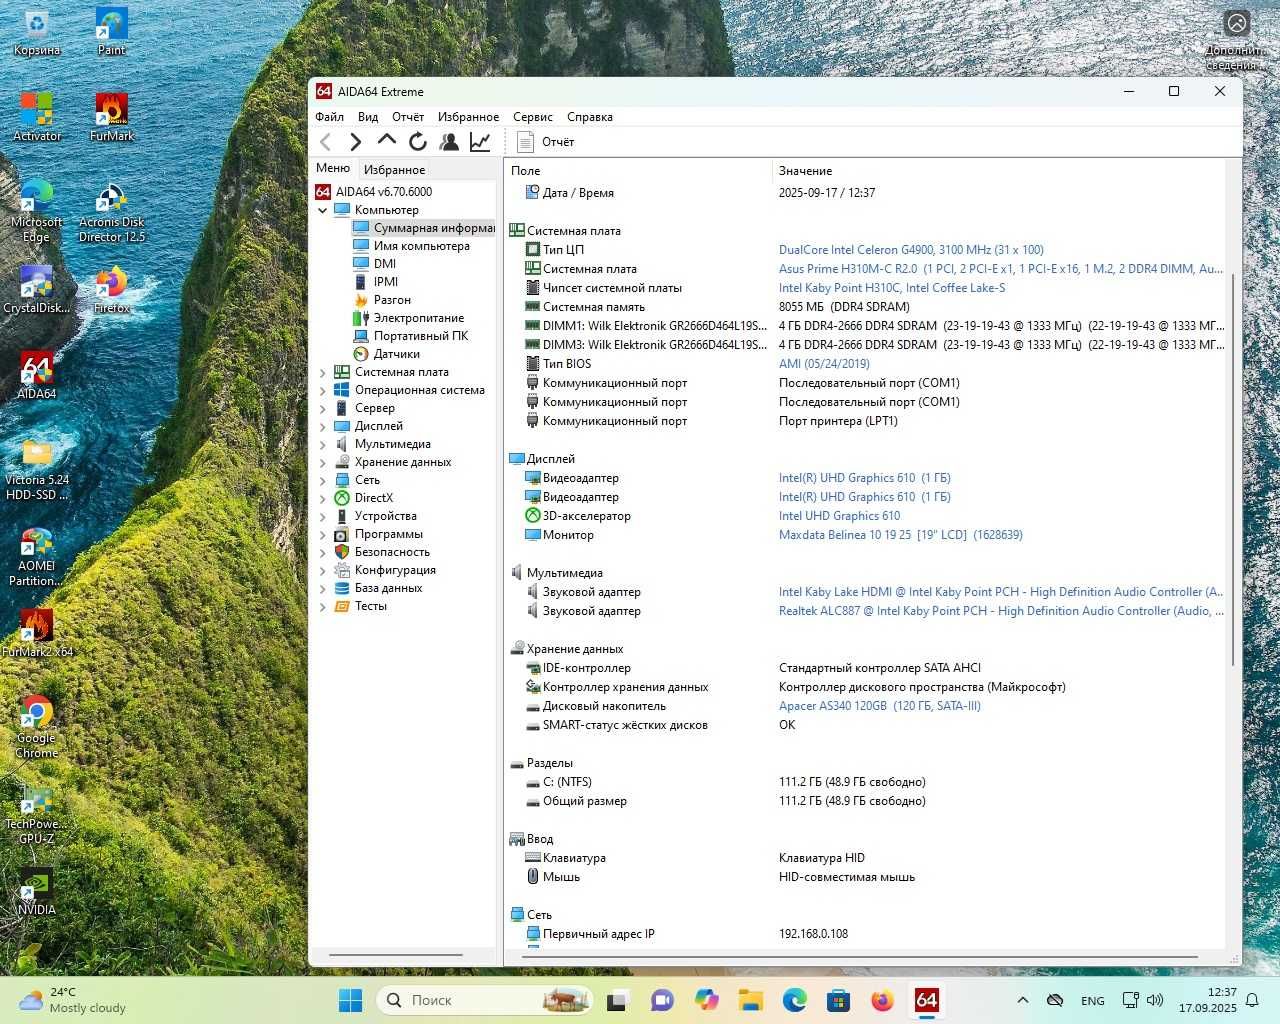Open the Maxdata Belinea monitor link
The image size is (1280, 1024).
click(901, 535)
